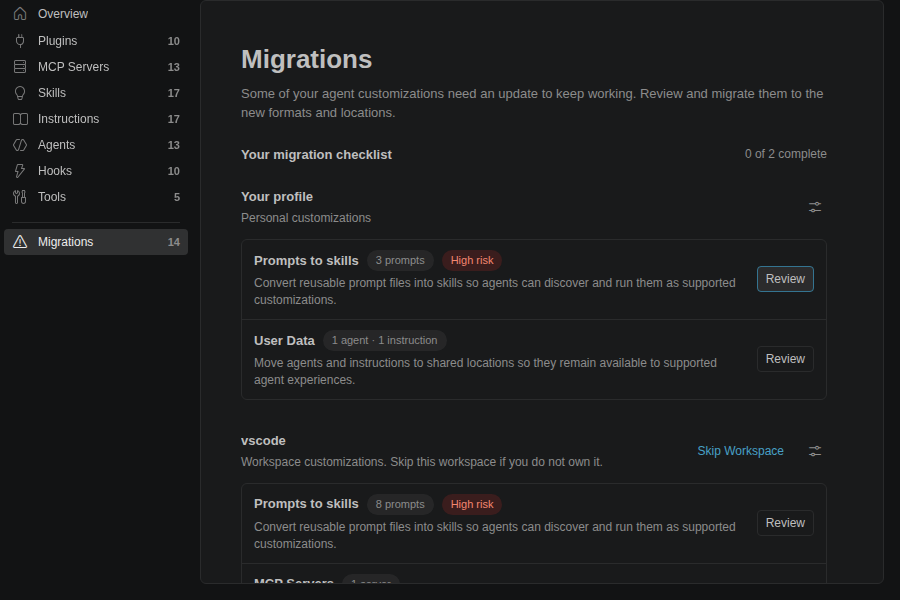Click the Agents count 13

[x=174, y=145]
